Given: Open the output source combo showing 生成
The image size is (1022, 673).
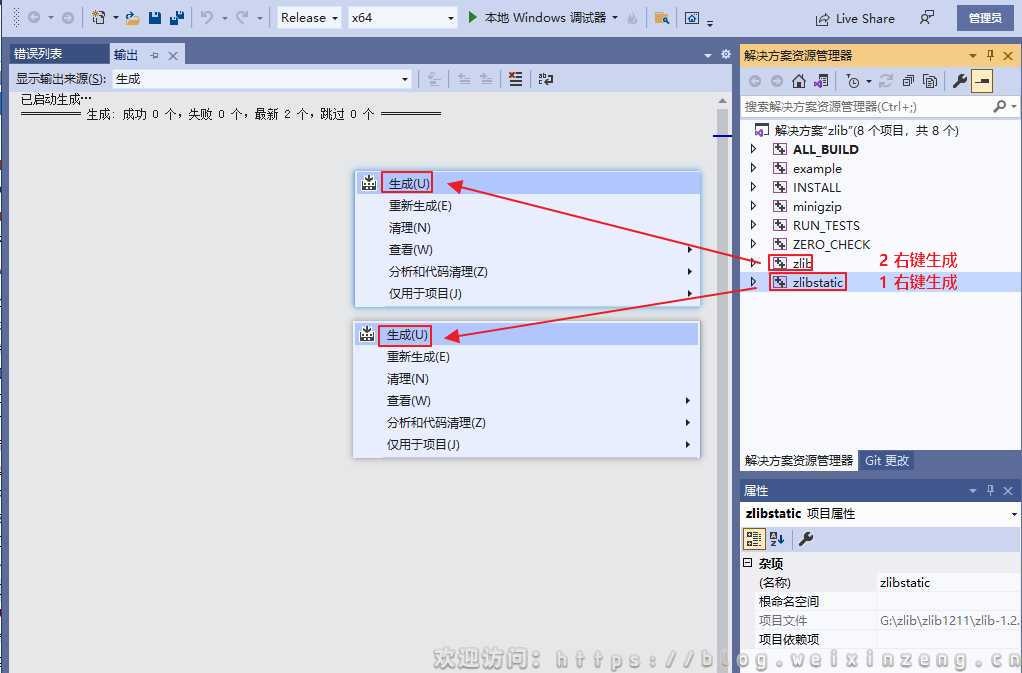Looking at the screenshot, I should click(x=262, y=79).
